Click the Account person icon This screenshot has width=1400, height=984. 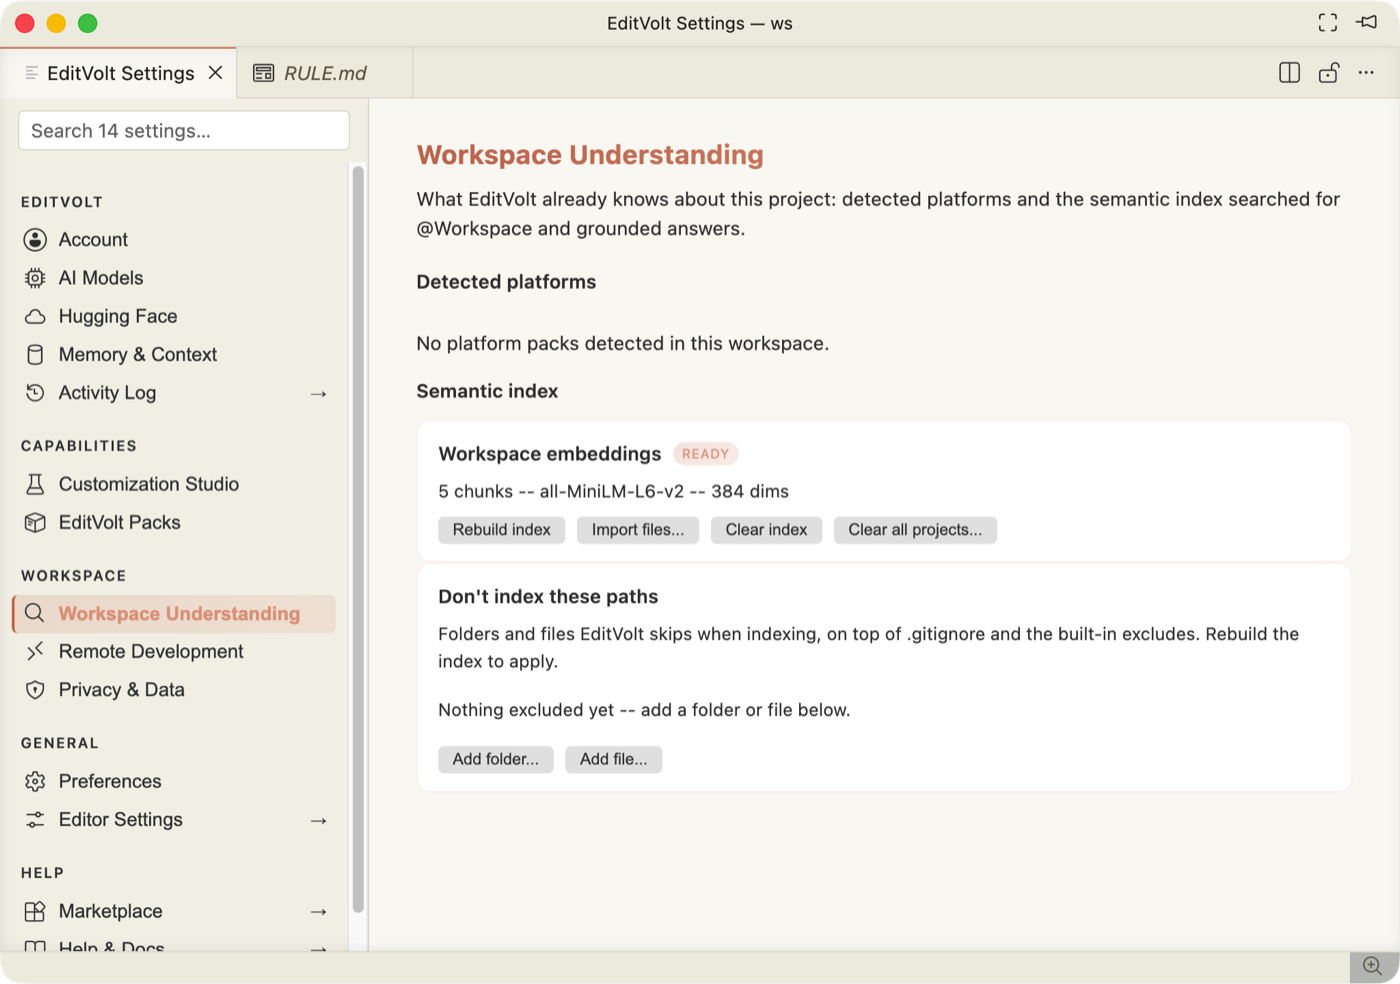pyautogui.click(x=35, y=240)
